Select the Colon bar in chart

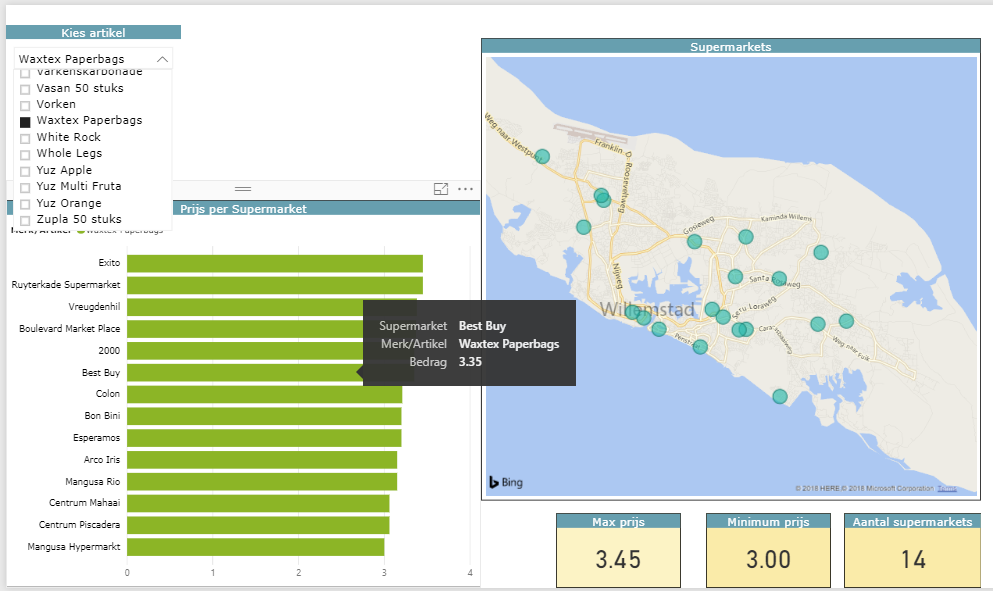click(265, 394)
